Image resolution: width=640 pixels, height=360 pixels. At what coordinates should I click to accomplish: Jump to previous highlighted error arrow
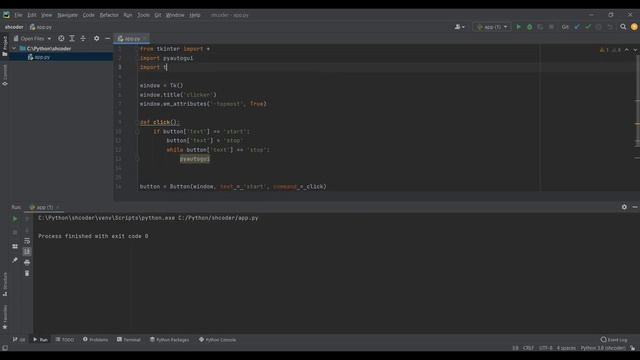627,50
